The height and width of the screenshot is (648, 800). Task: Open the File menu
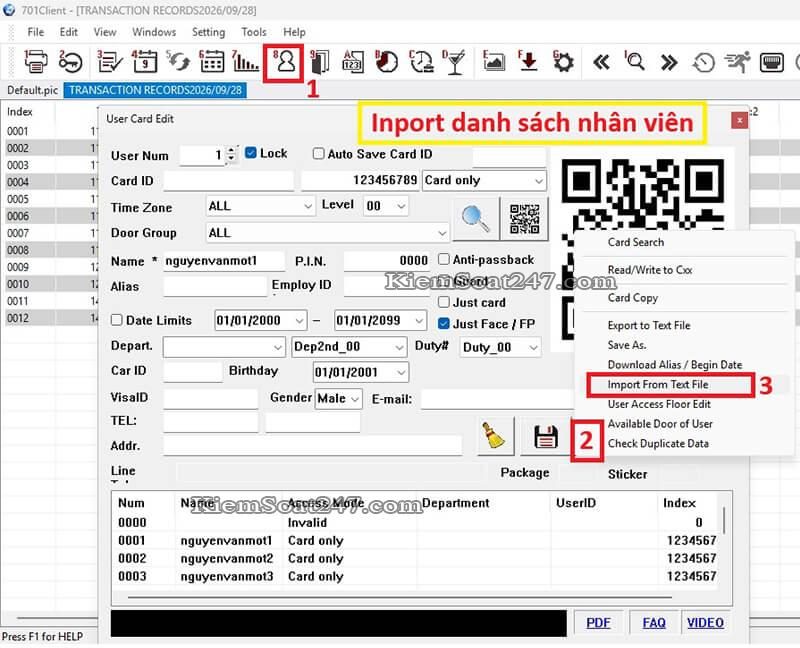click(x=35, y=32)
